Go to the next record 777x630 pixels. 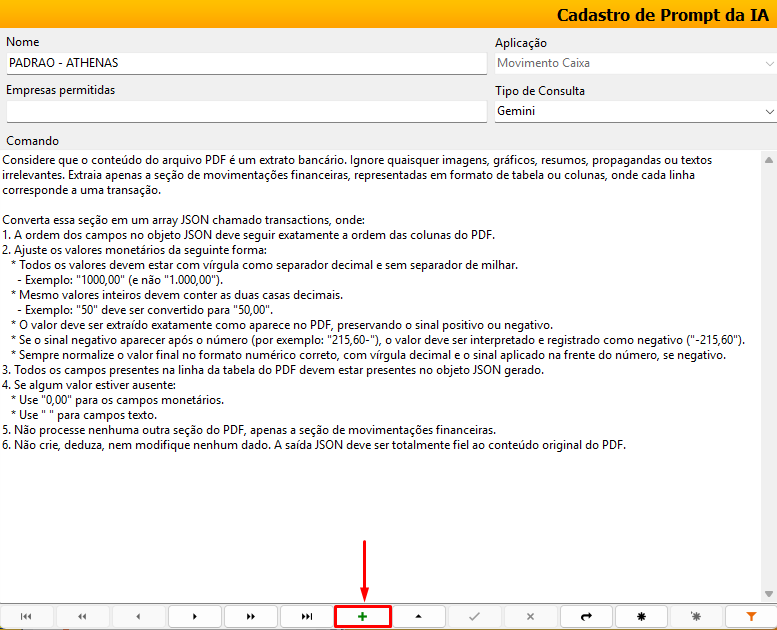(x=194, y=617)
